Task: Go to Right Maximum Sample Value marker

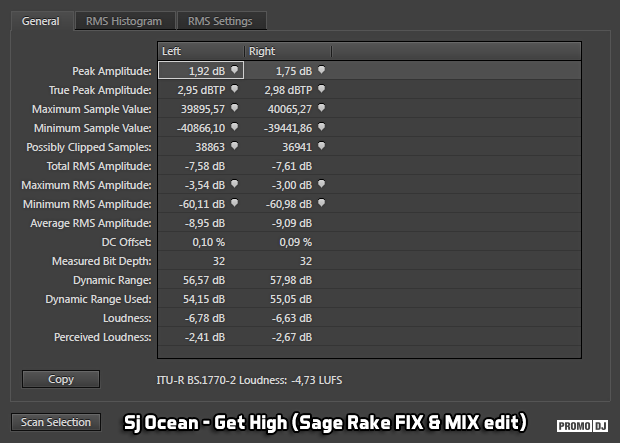Action: [x=321, y=108]
